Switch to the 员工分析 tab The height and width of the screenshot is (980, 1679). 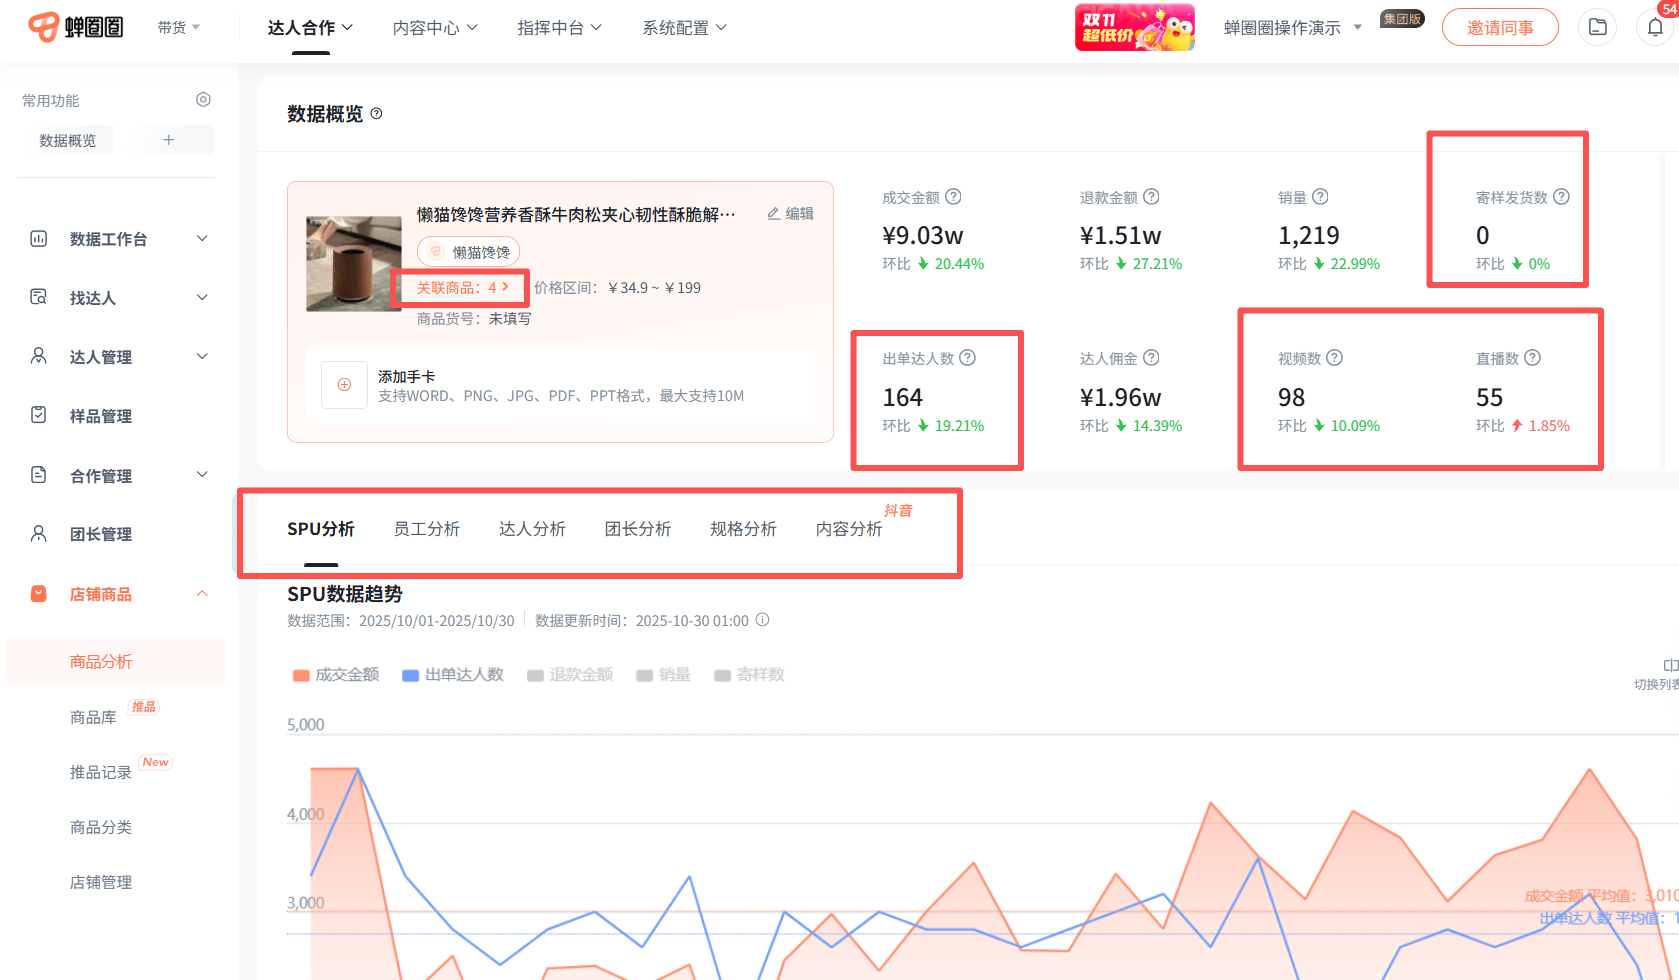pyautogui.click(x=426, y=529)
